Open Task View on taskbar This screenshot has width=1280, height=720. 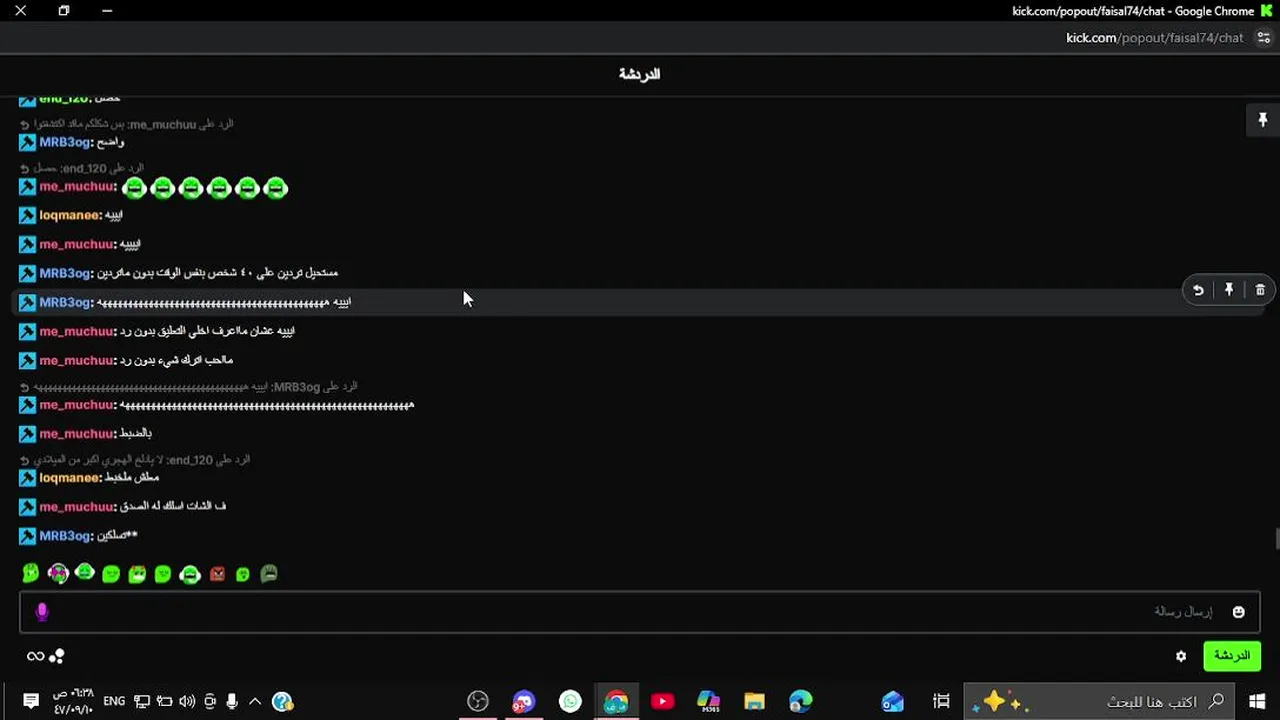[941, 701]
